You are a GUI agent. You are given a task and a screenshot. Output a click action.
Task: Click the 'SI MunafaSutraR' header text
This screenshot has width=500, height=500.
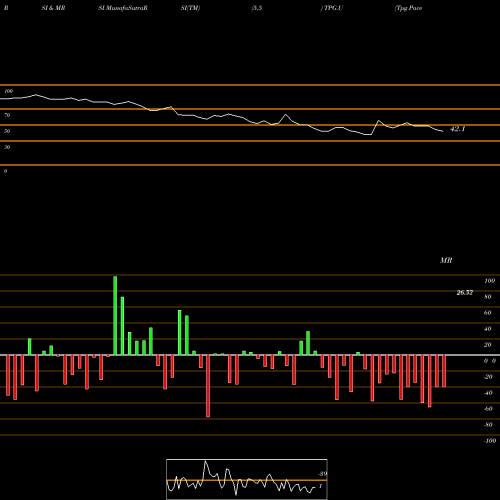pyautogui.click(x=123, y=8)
